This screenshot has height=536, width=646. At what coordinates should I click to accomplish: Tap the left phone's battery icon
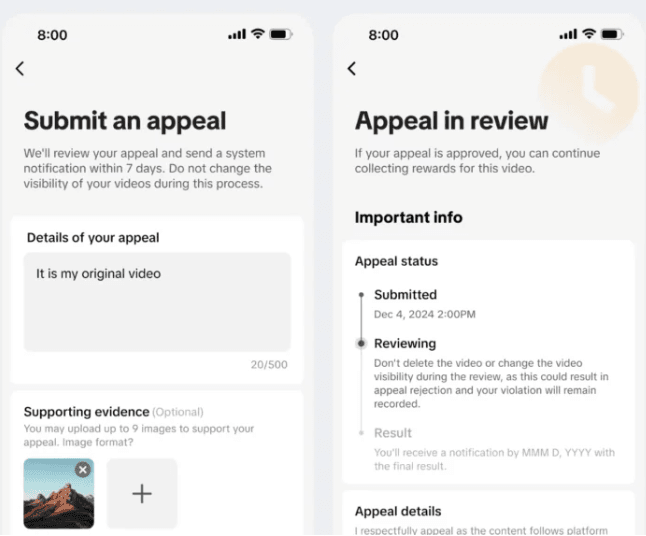[x=281, y=34]
